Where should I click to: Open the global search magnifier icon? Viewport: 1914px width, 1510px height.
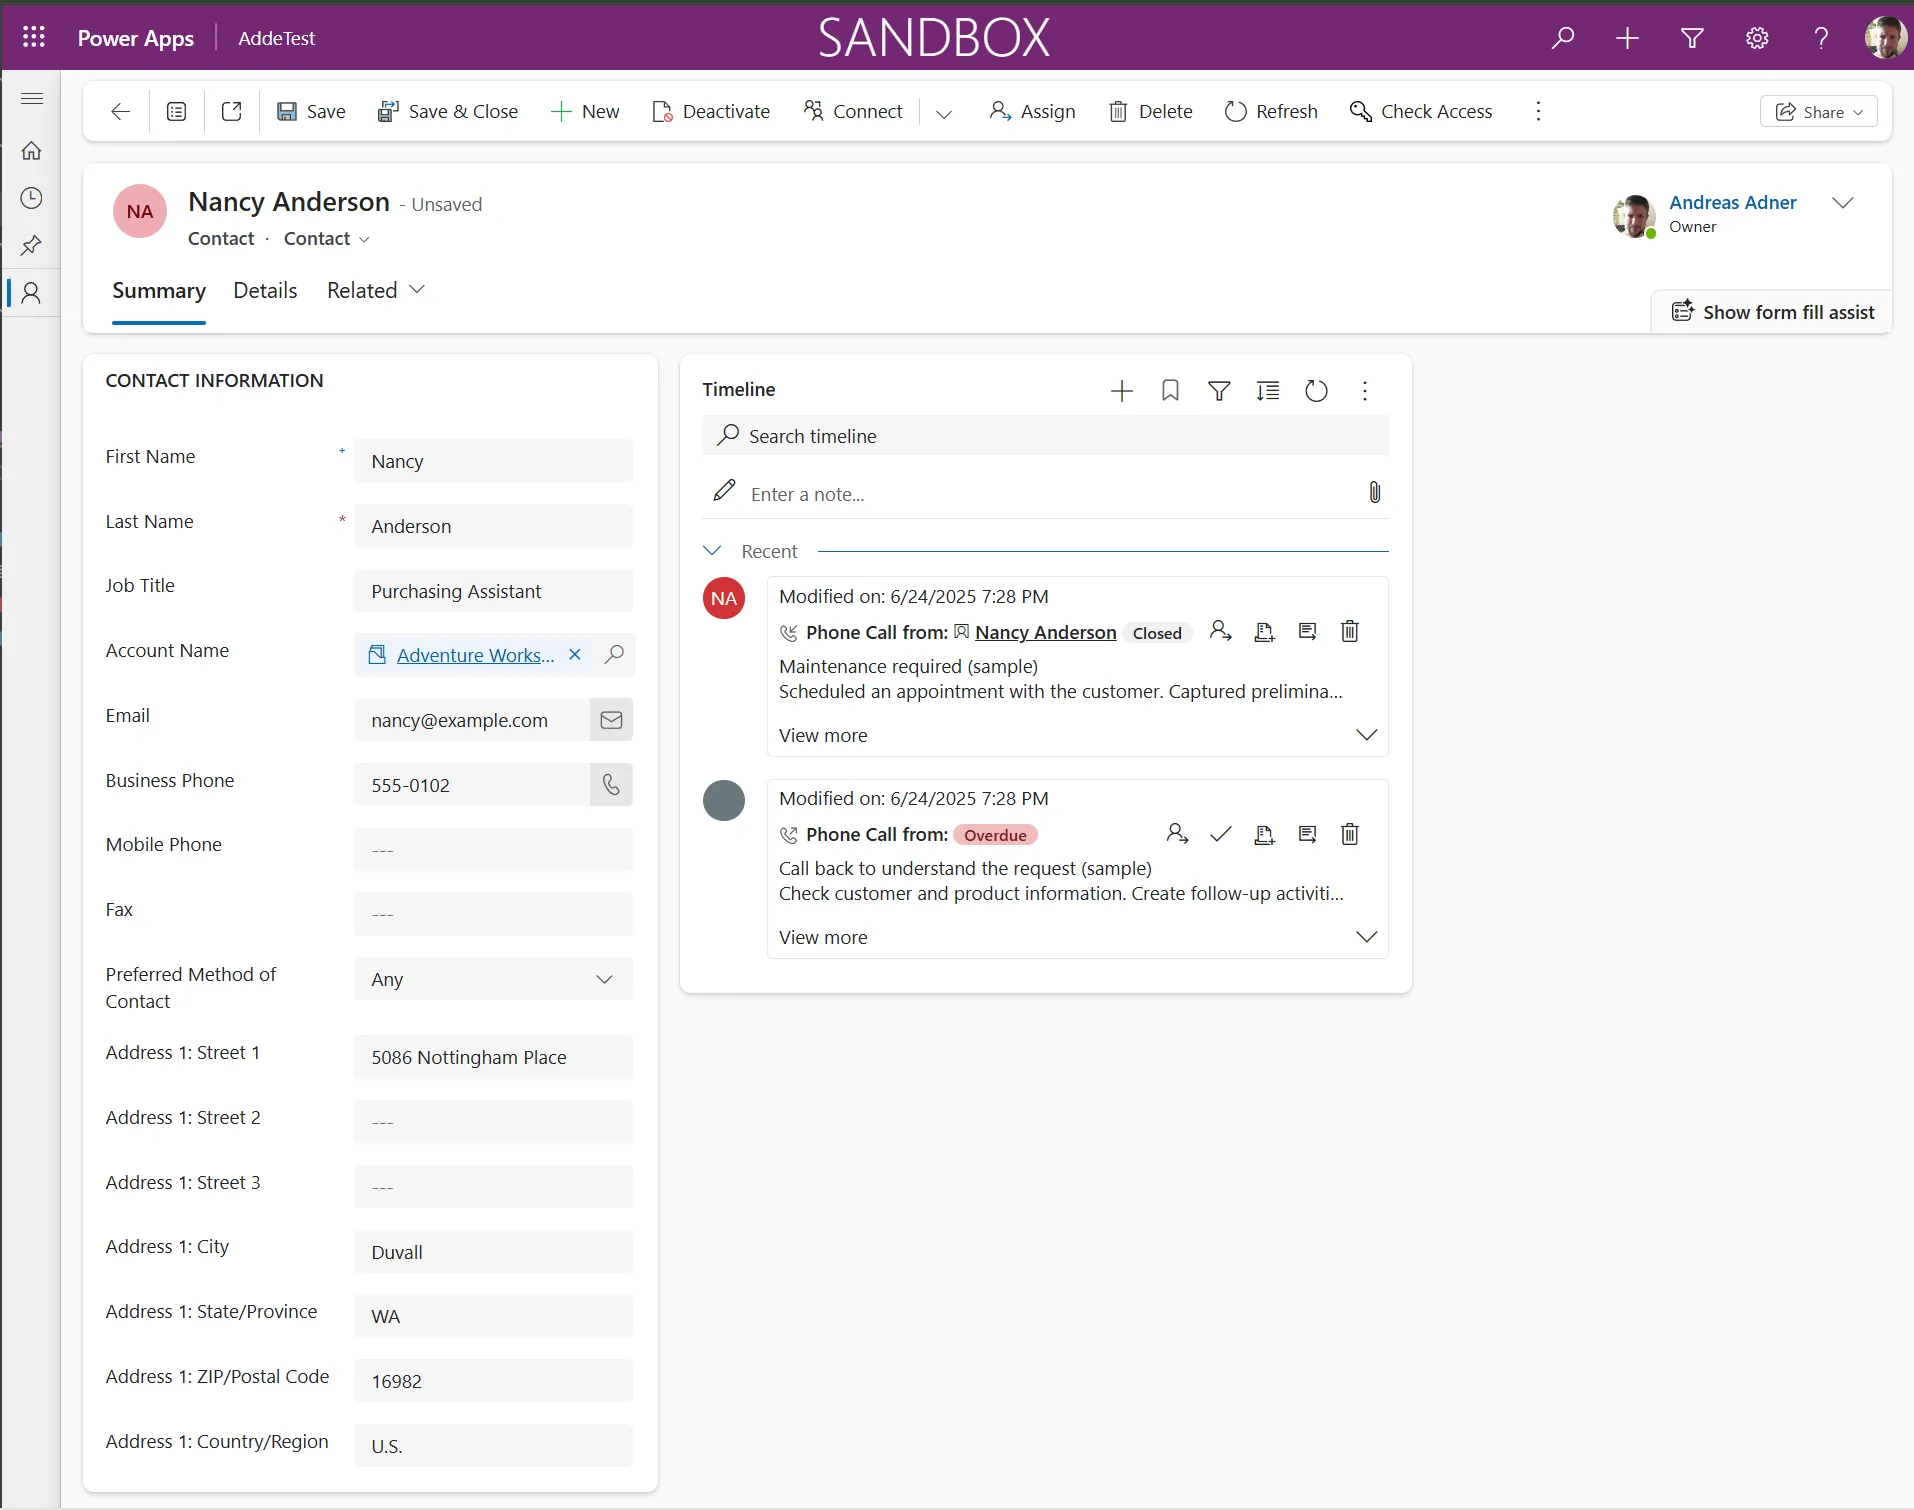(x=1562, y=38)
